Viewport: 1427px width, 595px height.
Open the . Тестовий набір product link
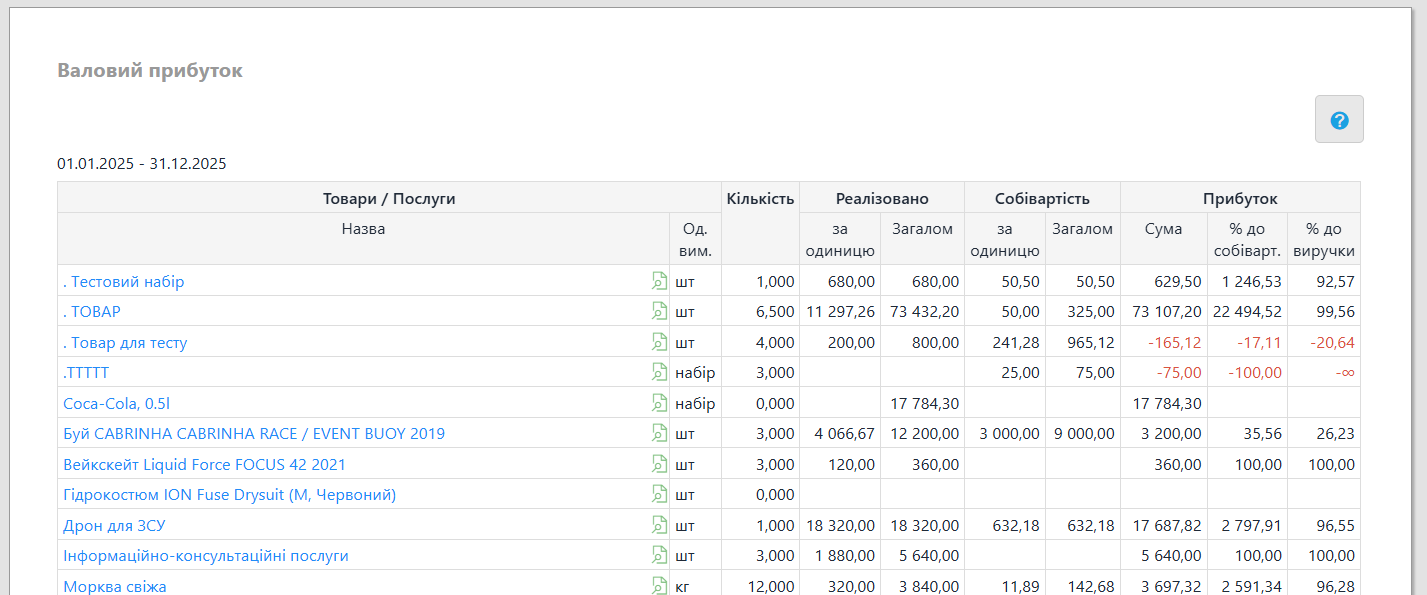tap(123, 282)
